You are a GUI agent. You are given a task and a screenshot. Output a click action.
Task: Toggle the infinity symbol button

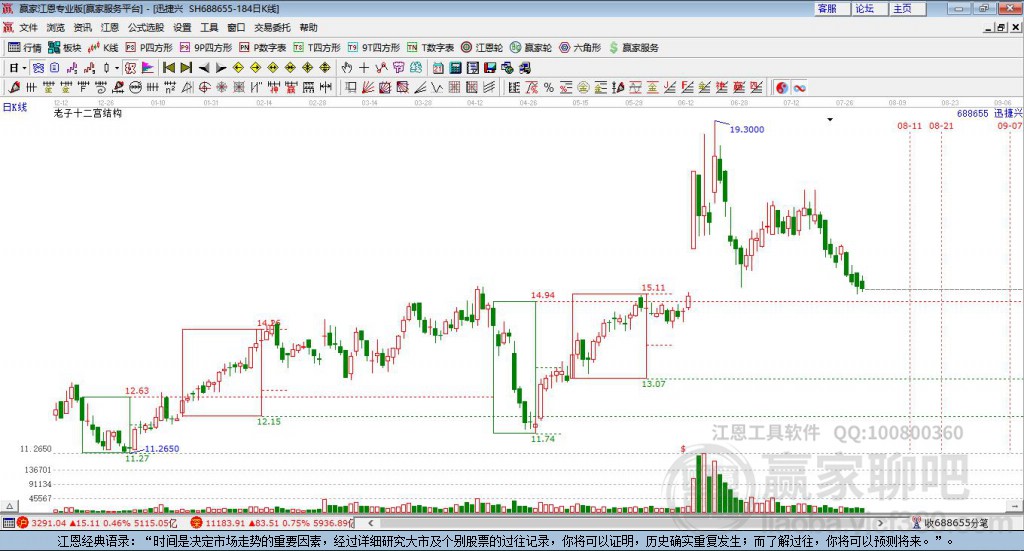pyautogui.click(x=799, y=87)
